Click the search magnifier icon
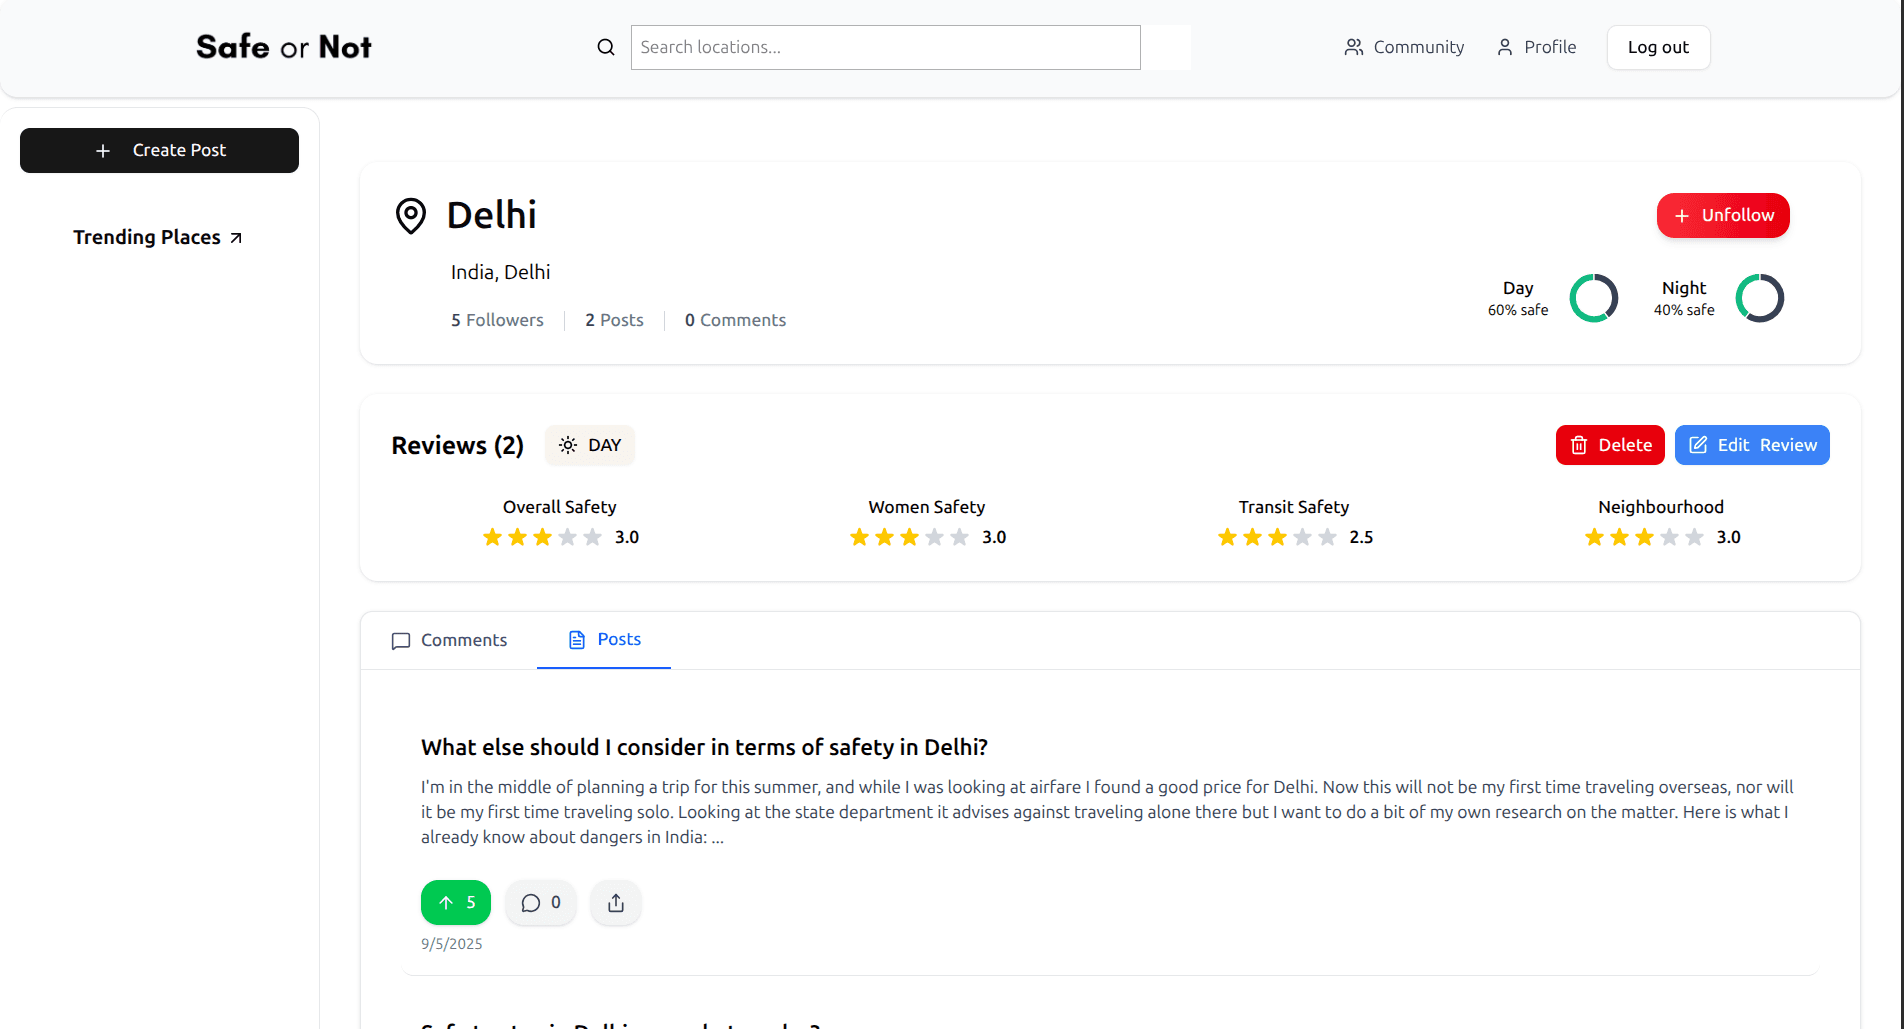The width and height of the screenshot is (1904, 1029). coord(606,47)
